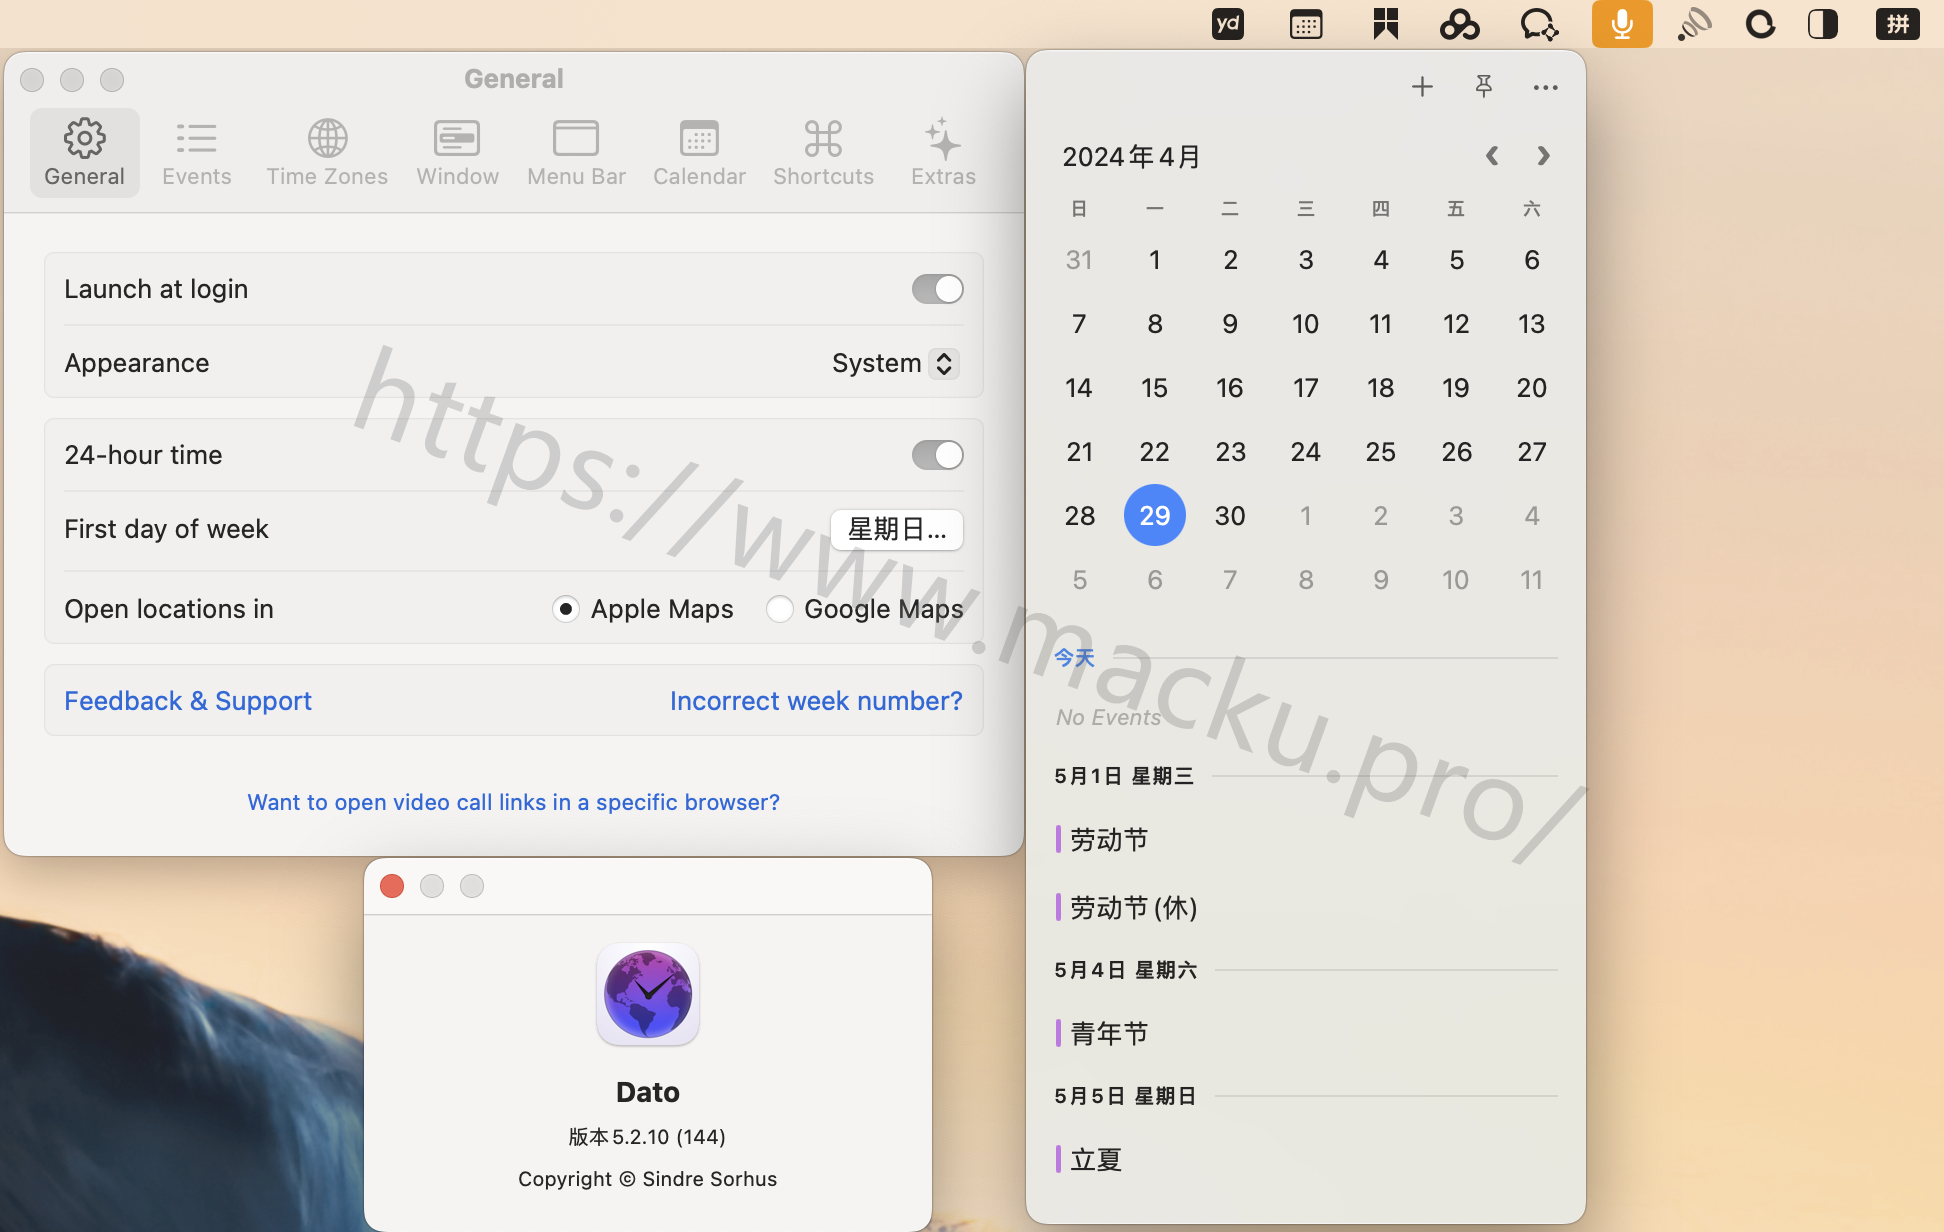Click the satellite dish menu bar icon
Screen dimensions: 1944x1232
click(1694, 24)
